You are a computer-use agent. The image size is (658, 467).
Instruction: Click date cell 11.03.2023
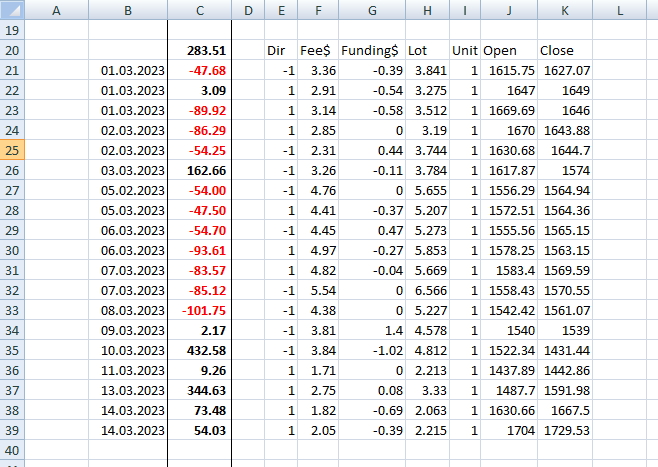128,370
